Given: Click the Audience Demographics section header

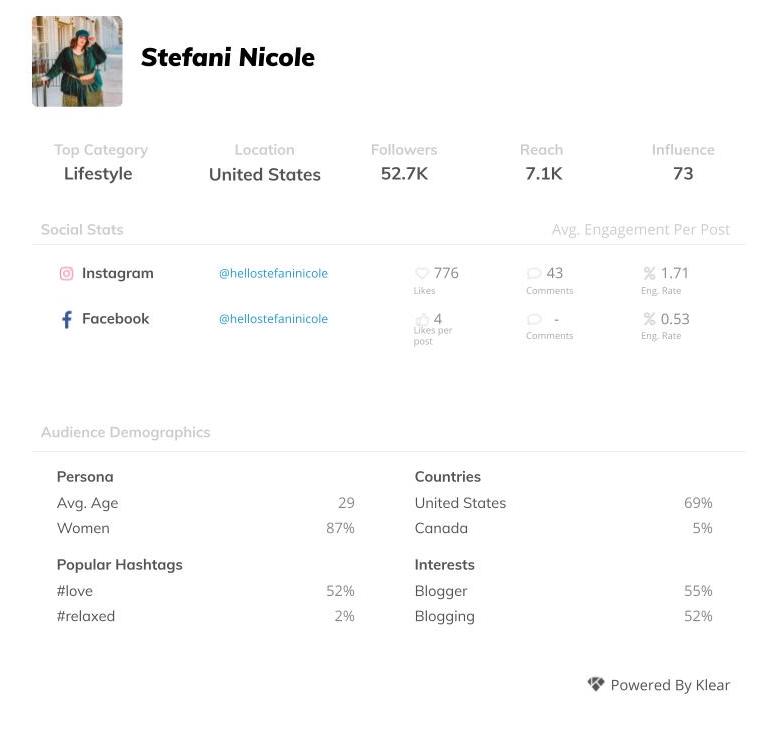Looking at the screenshot, I should [x=126, y=432].
